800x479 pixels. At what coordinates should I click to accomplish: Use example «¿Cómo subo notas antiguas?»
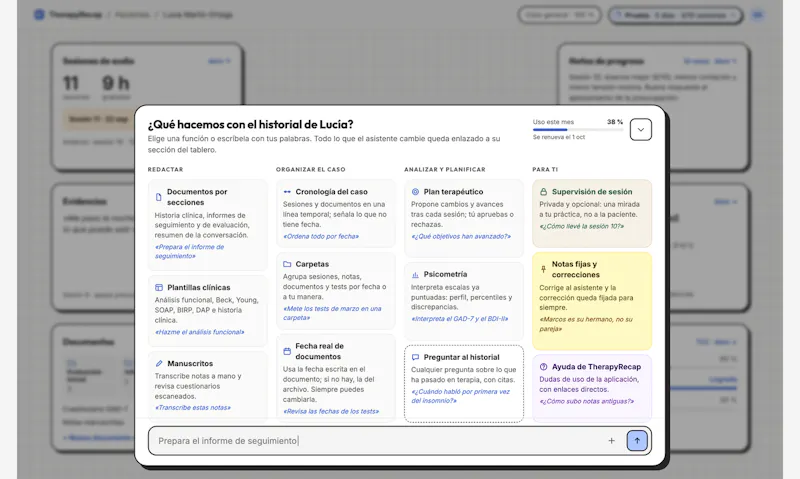pyautogui.click(x=587, y=401)
